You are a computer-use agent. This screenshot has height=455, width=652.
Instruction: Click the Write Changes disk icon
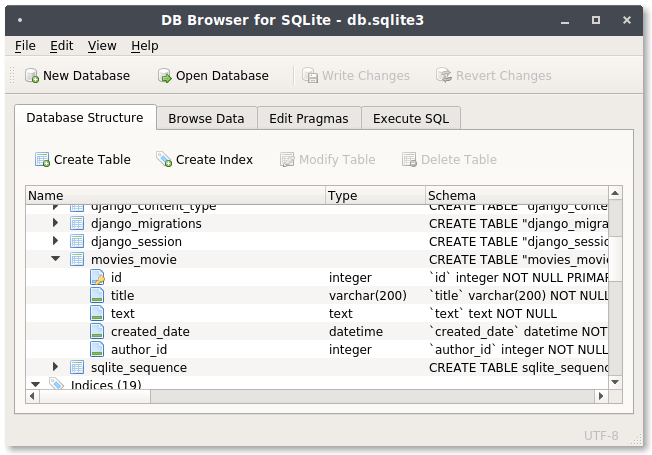point(310,76)
